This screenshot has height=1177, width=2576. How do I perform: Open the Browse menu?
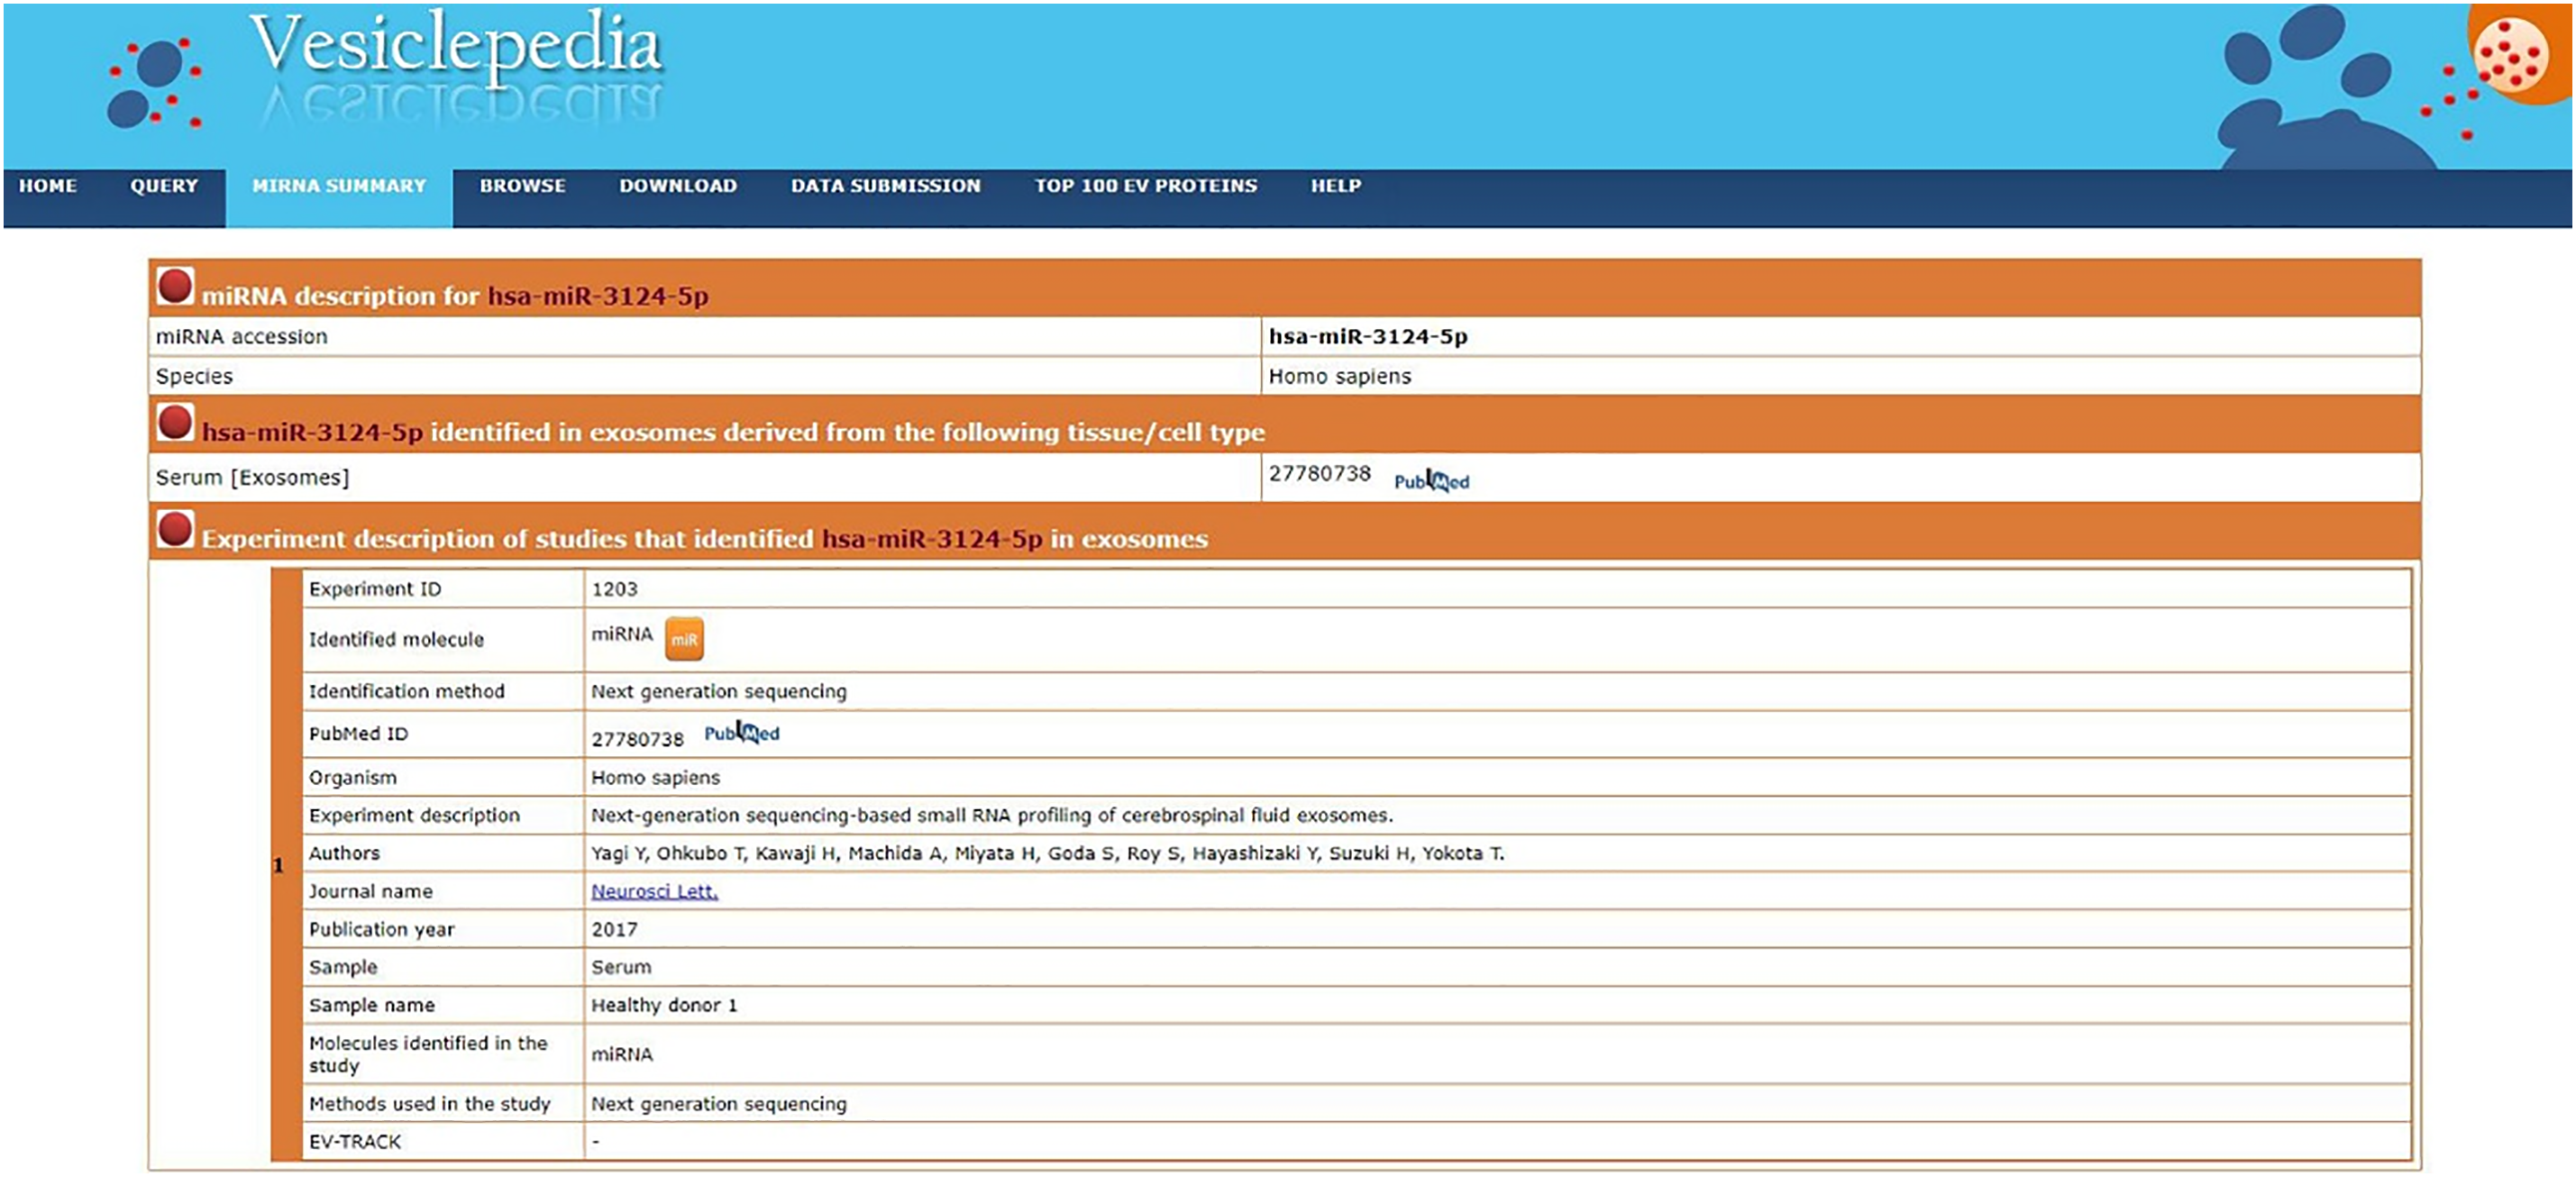pos(522,185)
